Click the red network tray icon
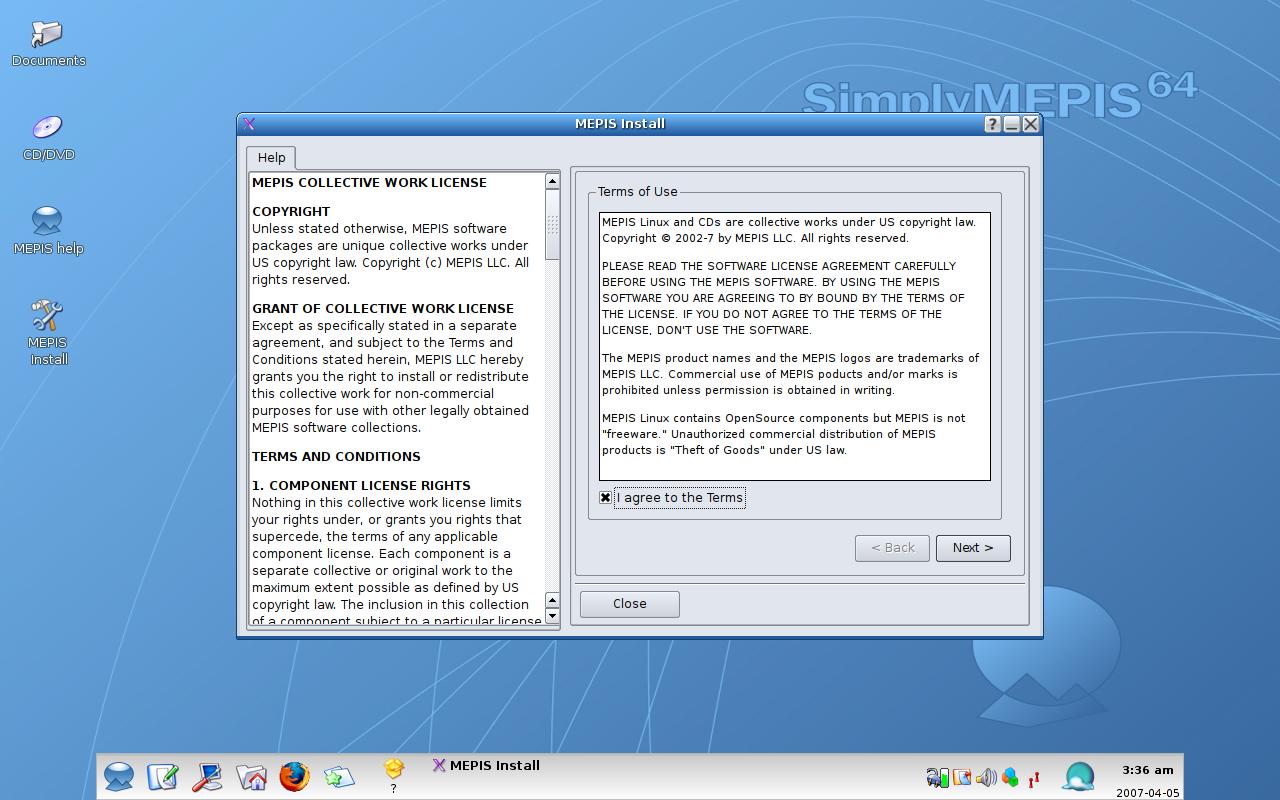Image resolution: width=1280 pixels, height=800 pixels. pos(1034,778)
